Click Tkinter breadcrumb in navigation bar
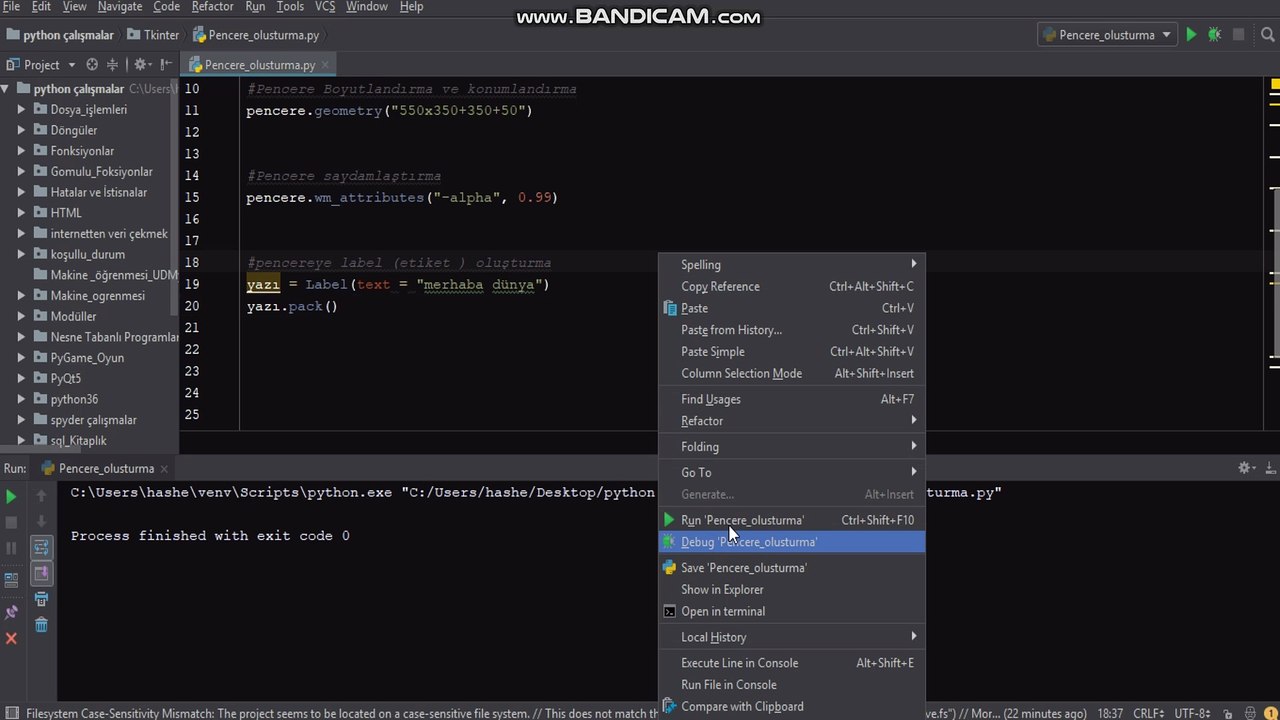This screenshot has width=1280, height=720. pos(153,35)
